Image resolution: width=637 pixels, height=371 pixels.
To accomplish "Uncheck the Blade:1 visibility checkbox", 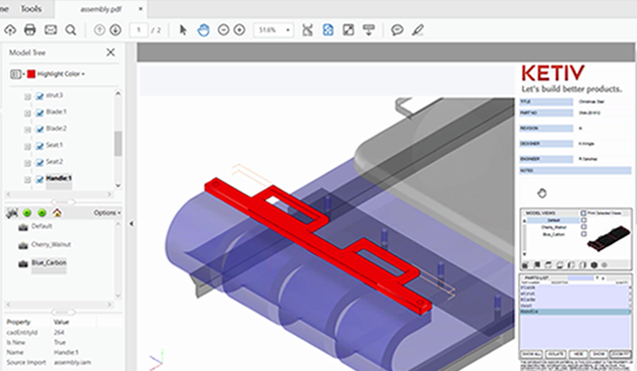I will [39, 113].
